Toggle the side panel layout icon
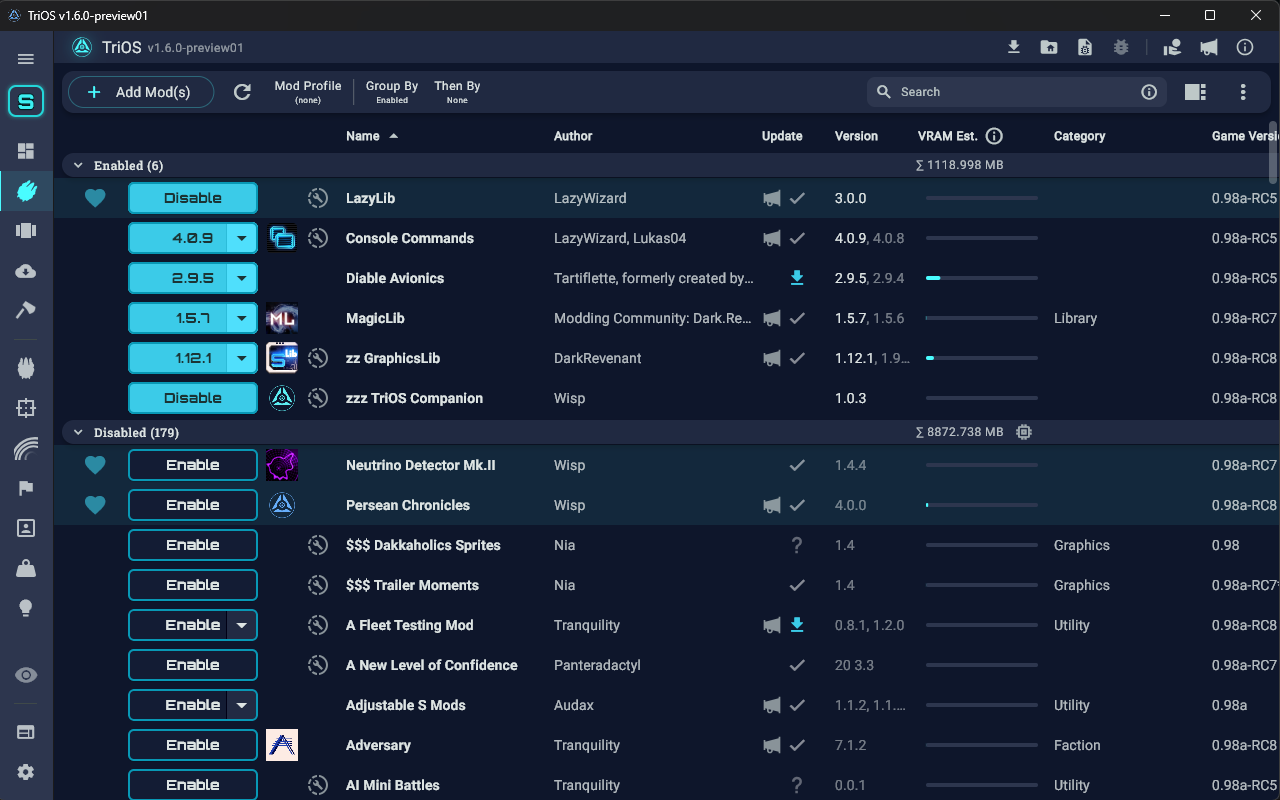Screen dimensions: 1280x800 coord(1195,92)
